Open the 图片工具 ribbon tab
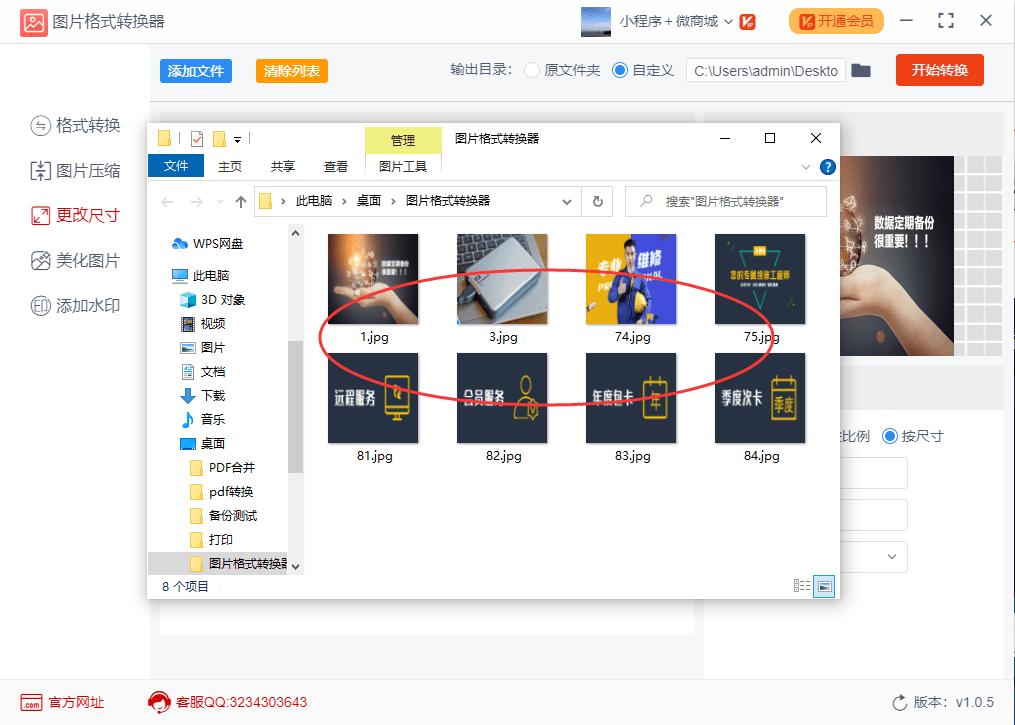The width and height of the screenshot is (1015, 725). point(403,167)
